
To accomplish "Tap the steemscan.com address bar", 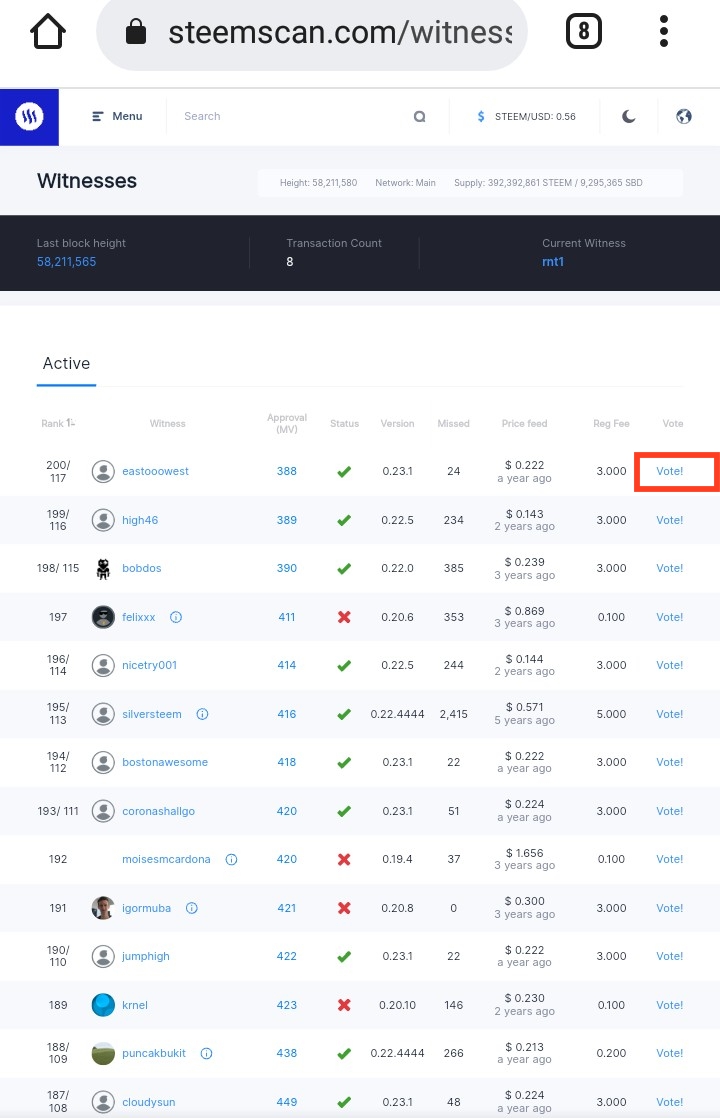I will tap(312, 32).
